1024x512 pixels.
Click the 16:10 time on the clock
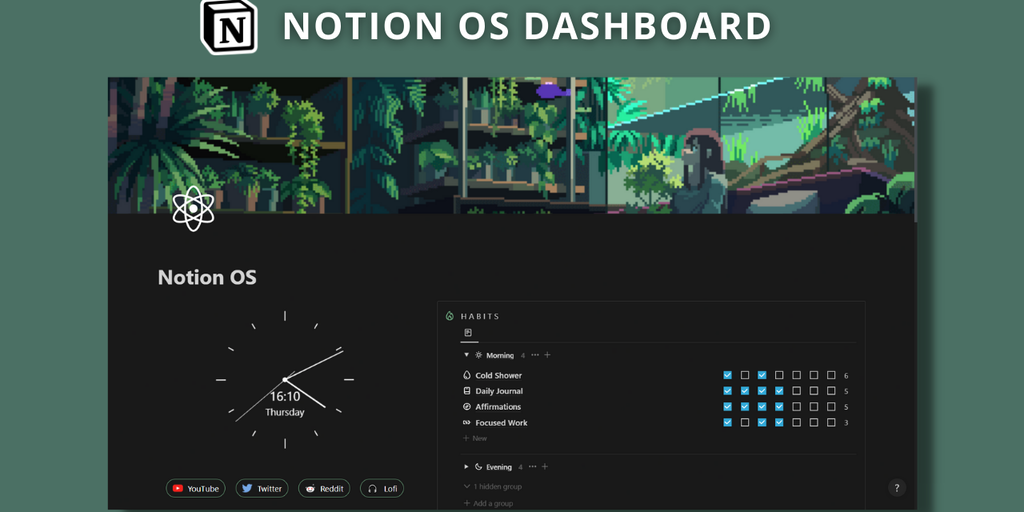(x=285, y=396)
